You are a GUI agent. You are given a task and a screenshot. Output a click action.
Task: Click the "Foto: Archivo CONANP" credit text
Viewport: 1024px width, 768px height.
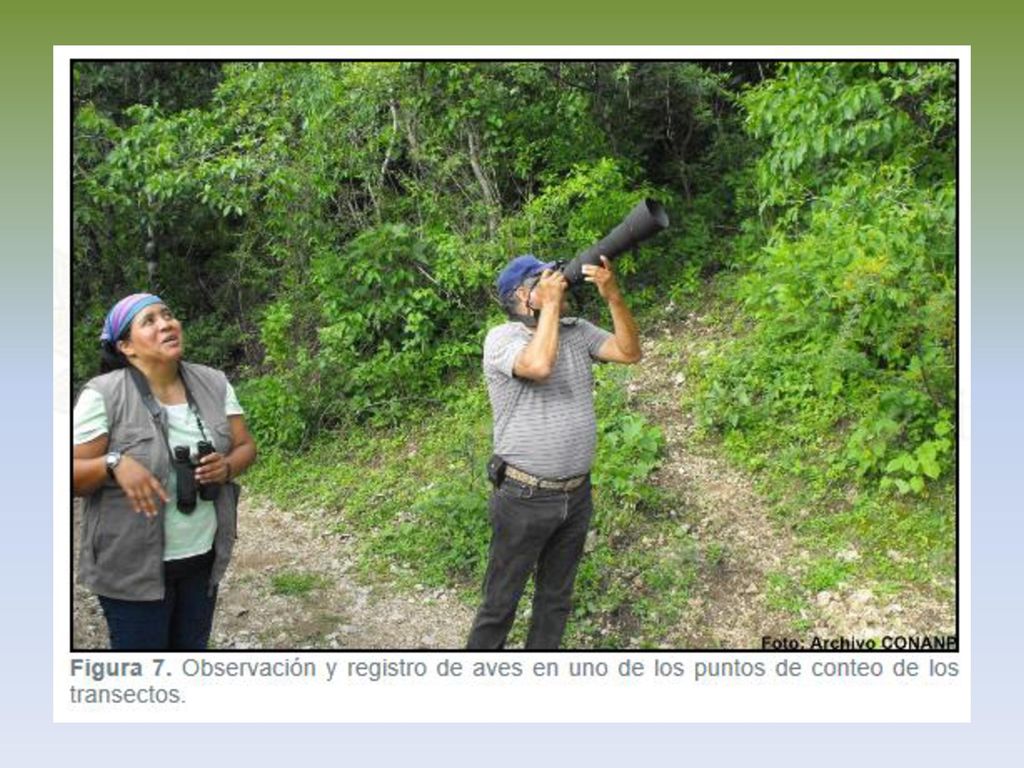point(858,643)
